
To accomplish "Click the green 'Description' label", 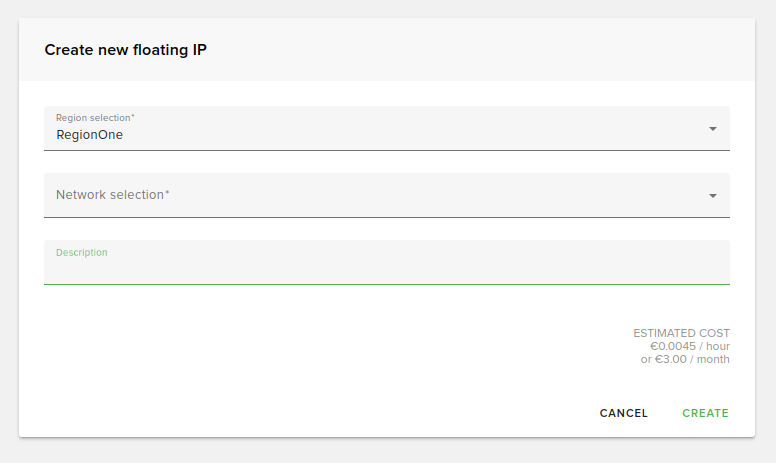I will click(x=82, y=253).
